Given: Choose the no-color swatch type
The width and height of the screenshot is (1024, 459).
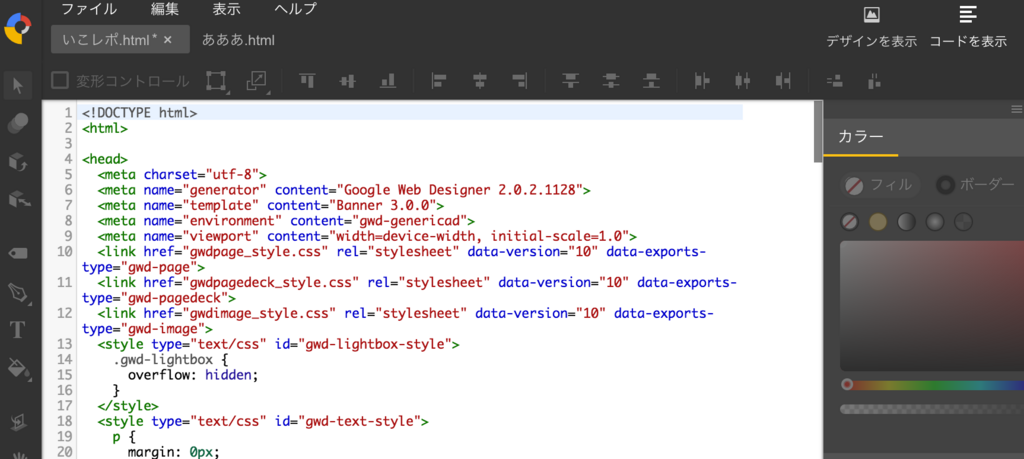Looking at the screenshot, I should click(x=849, y=223).
